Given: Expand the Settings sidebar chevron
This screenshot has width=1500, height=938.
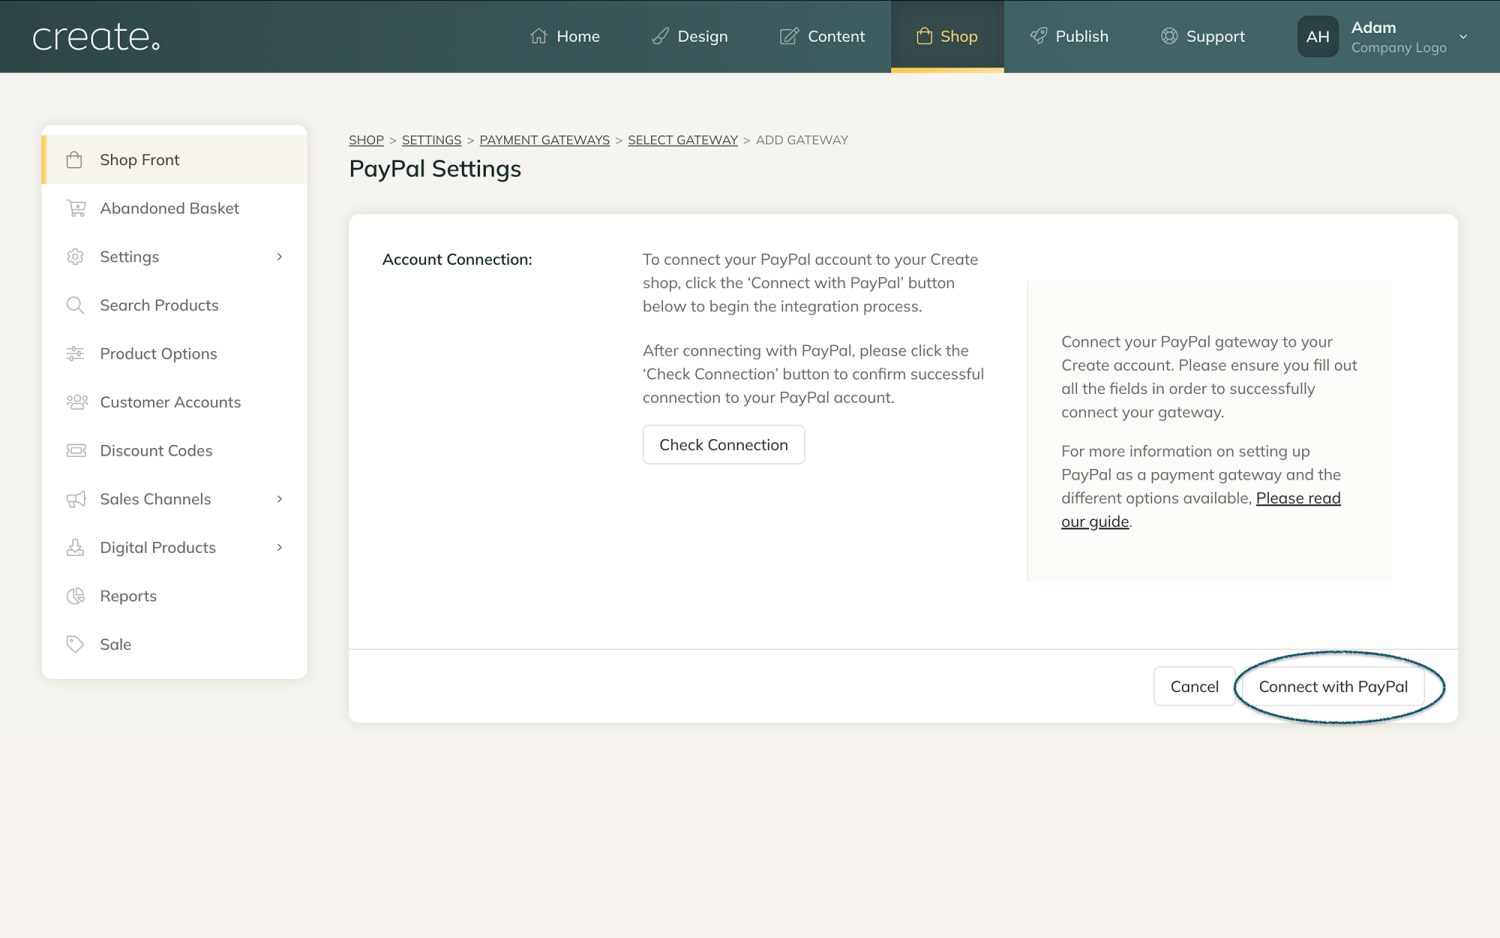Looking at the screenshot, I should point(279,256).
